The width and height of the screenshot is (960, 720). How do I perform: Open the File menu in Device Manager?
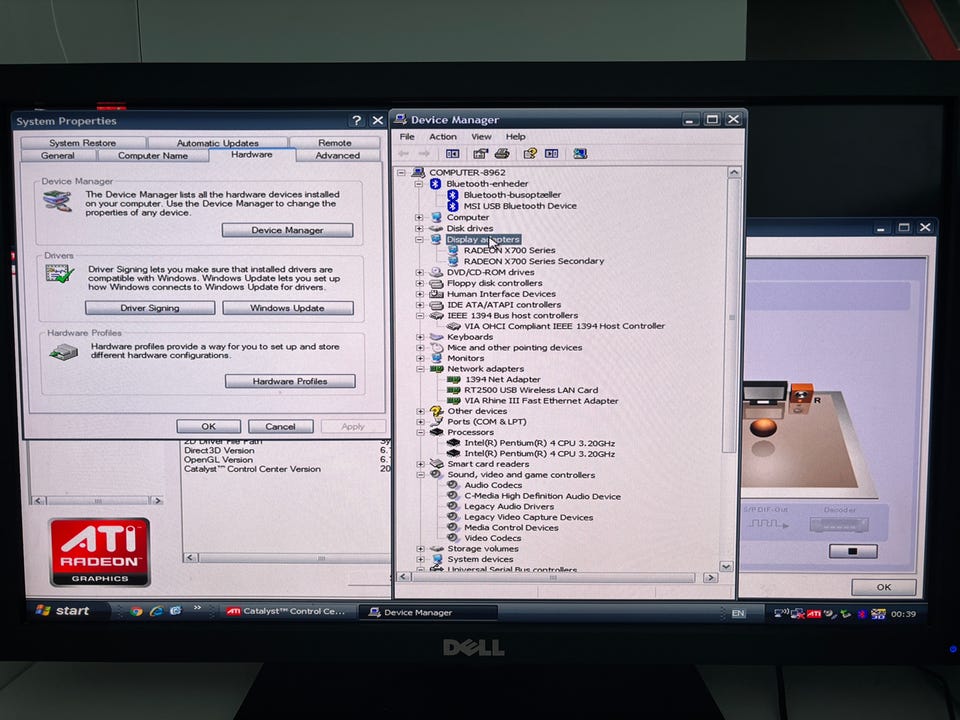pos(407,137)
